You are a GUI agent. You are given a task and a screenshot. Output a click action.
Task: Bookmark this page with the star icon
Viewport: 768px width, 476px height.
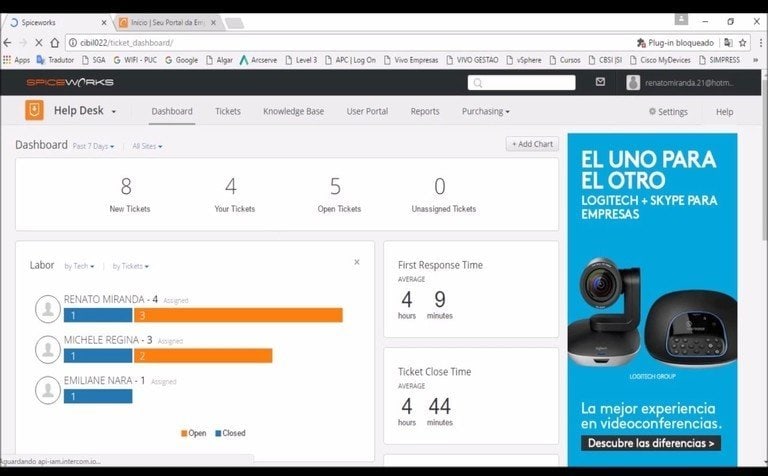pos(743,43)
